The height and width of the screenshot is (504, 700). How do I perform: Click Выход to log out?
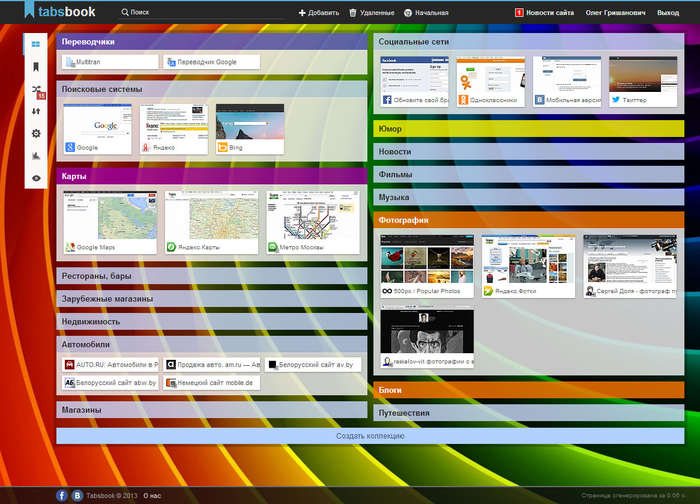point(668,12)
